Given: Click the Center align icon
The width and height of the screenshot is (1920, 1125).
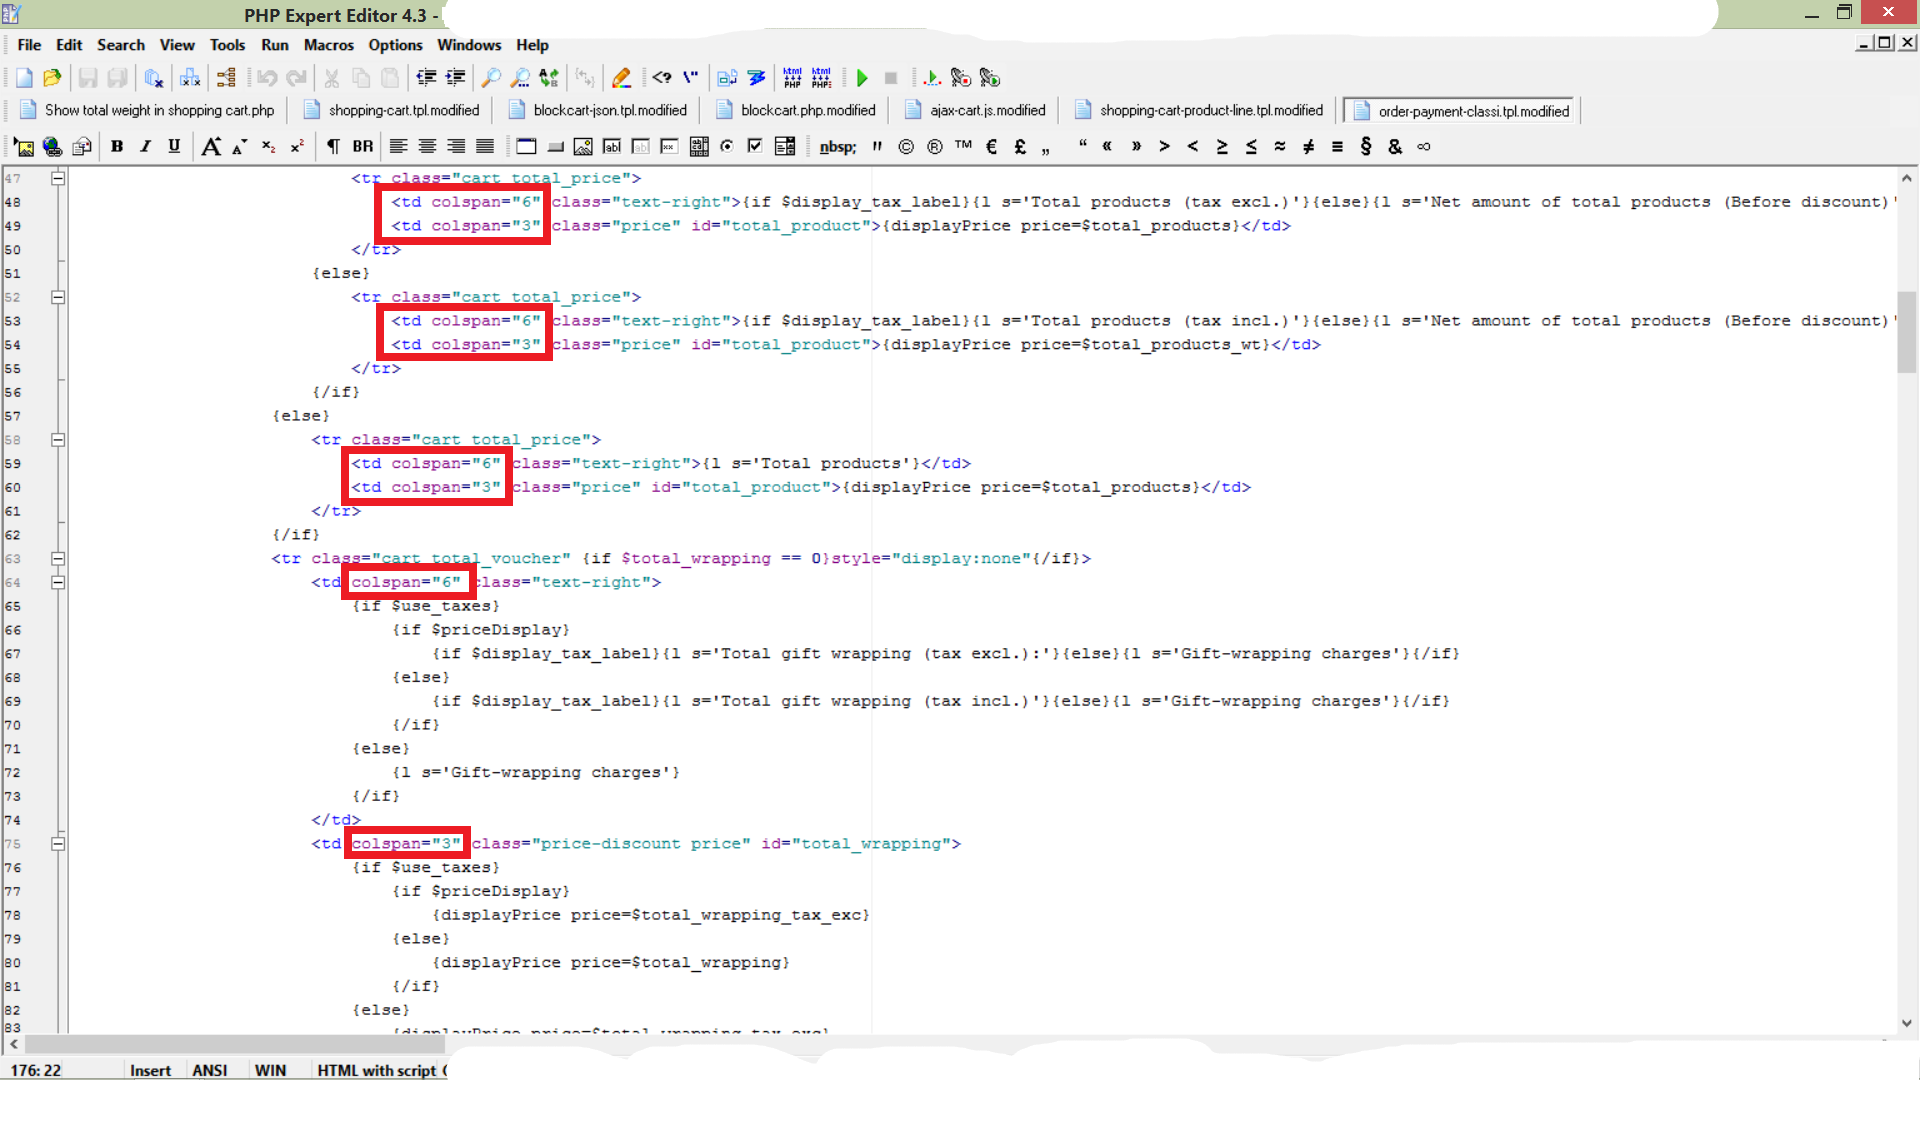Looking at the screenshot, I should [427, 146].
